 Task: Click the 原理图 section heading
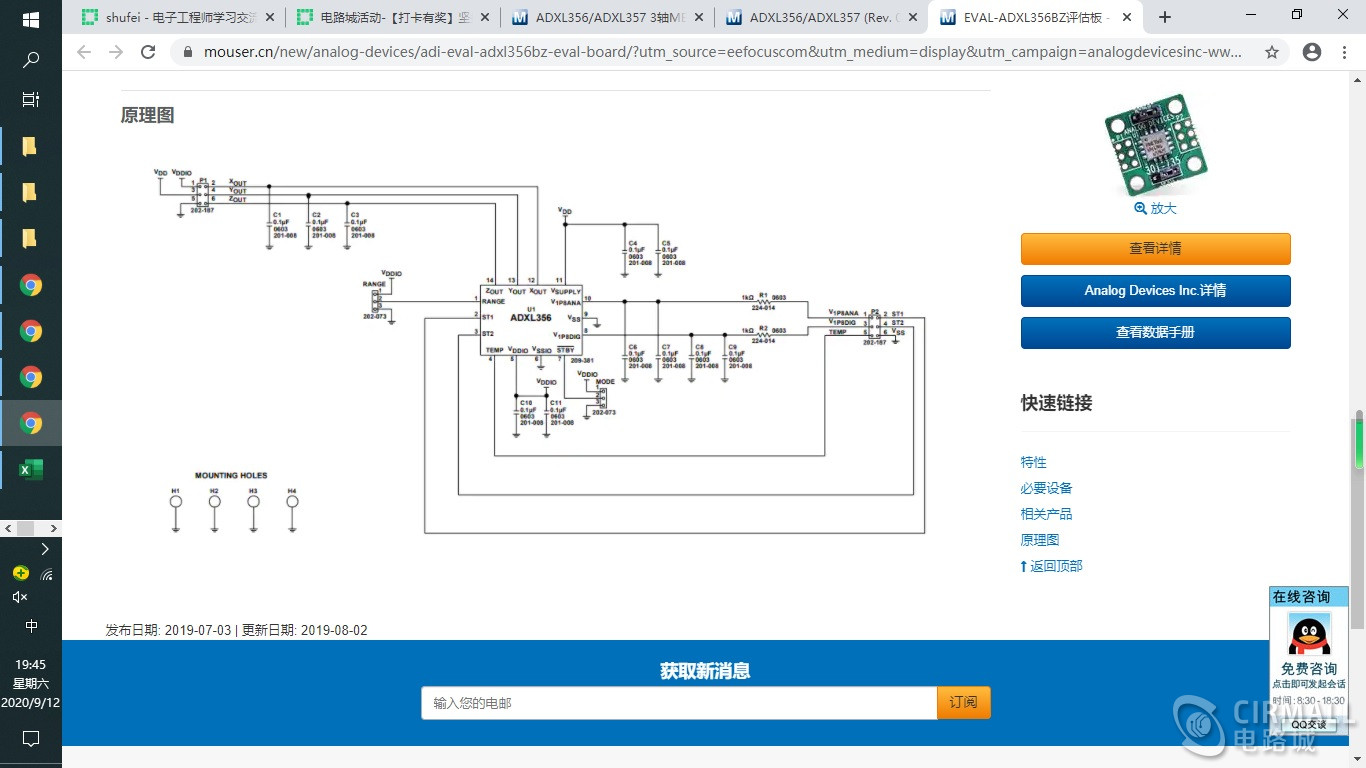point(148,115)
